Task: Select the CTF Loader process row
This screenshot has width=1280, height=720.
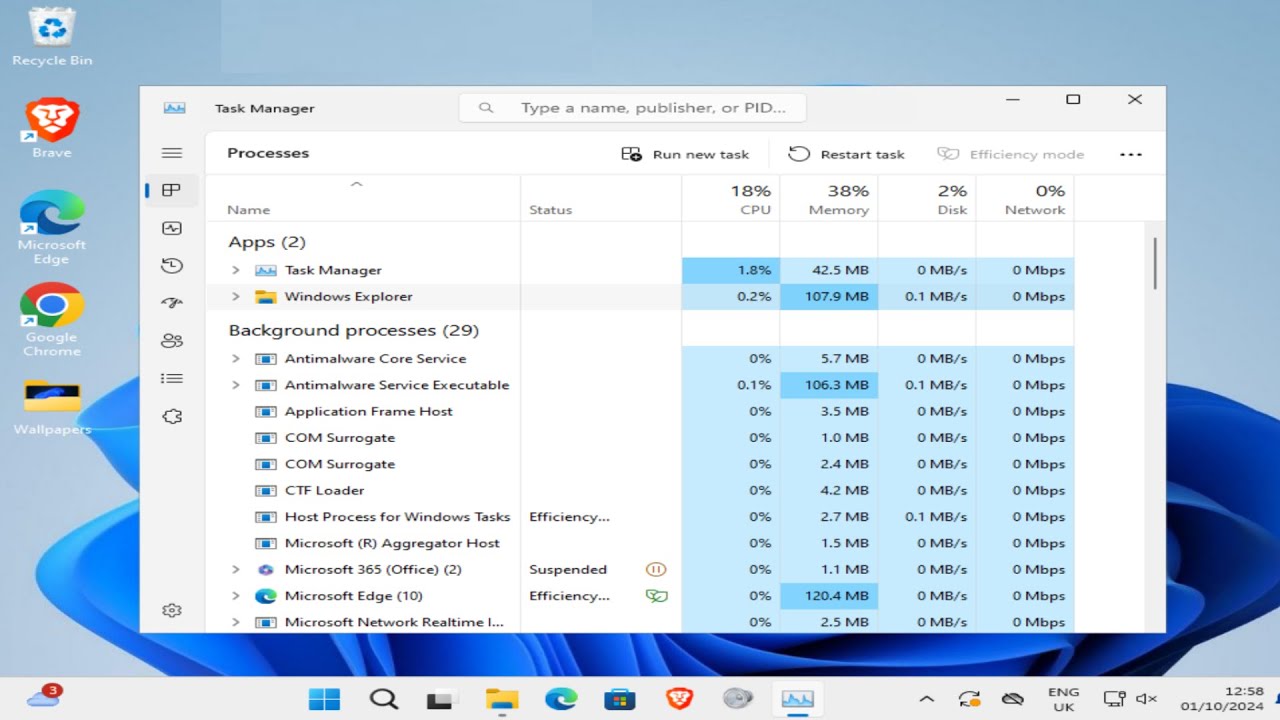Action: pos(640,490)
